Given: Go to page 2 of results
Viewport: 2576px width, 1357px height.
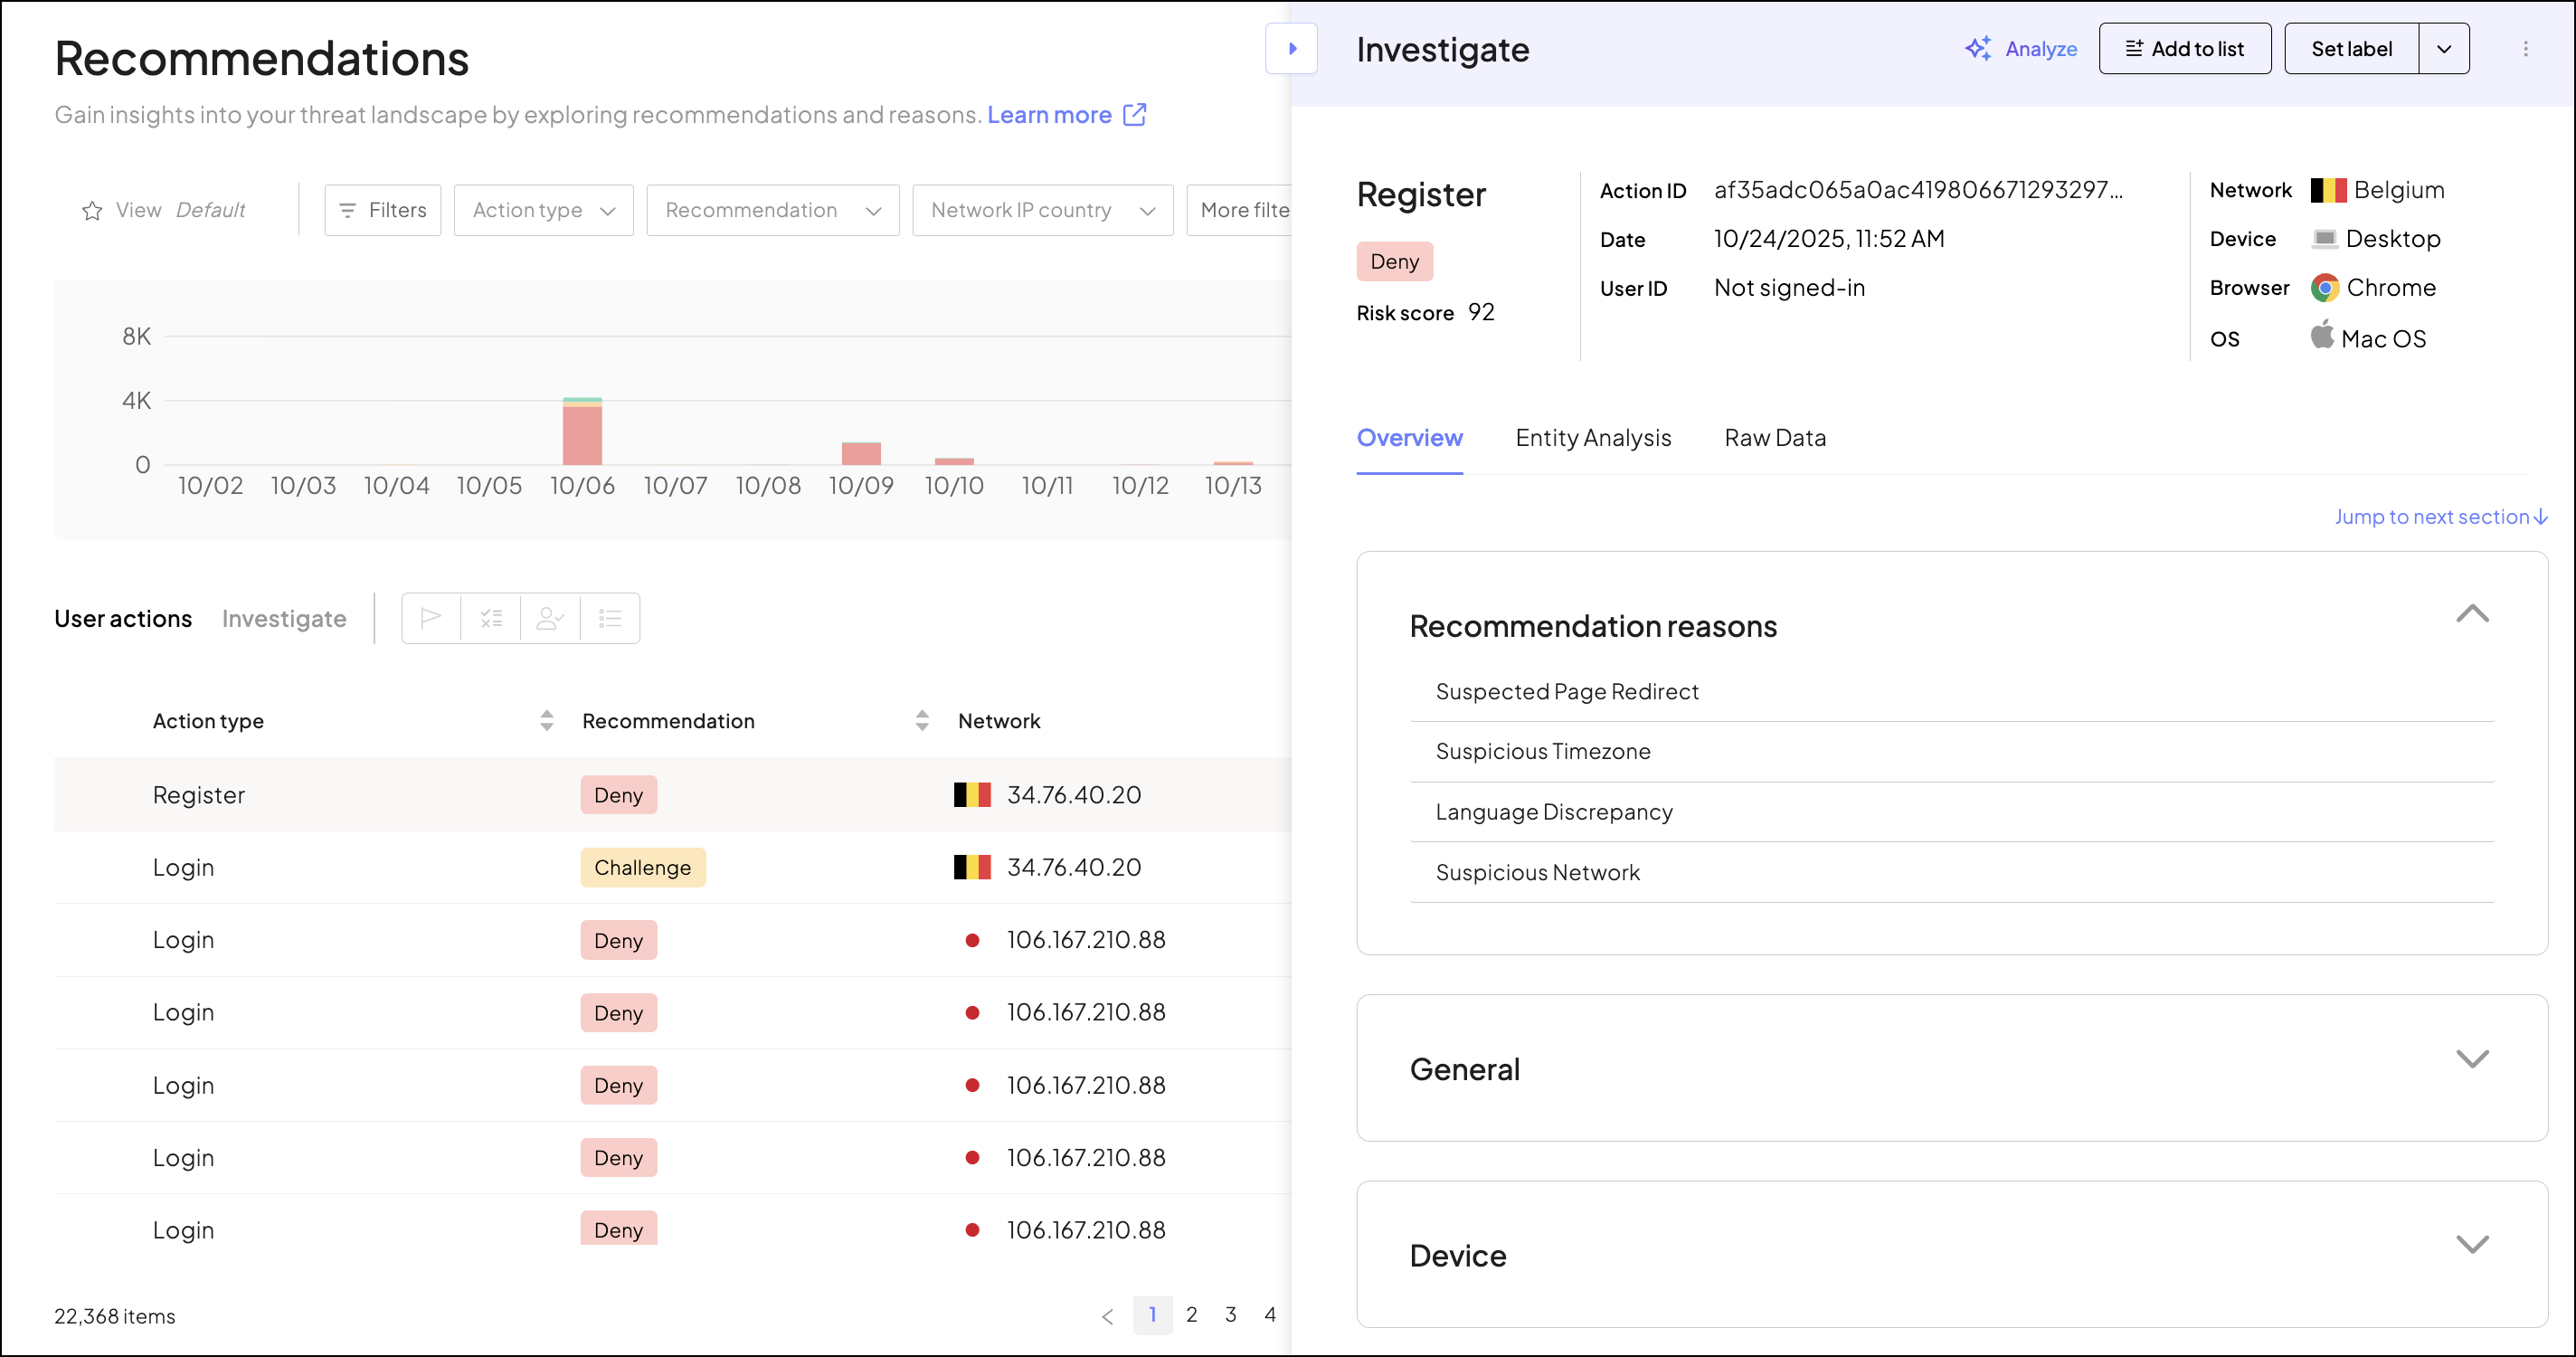Looking at the screenshot, I should pyautogui.click(x=1191, y=1314).
